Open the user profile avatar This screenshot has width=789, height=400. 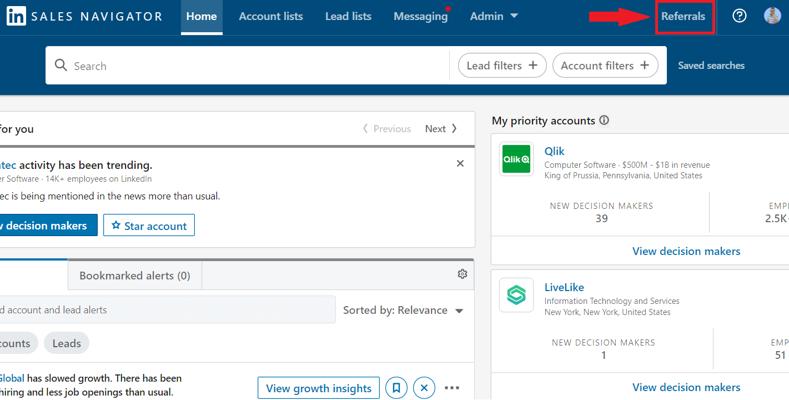[x=772, y=16]
